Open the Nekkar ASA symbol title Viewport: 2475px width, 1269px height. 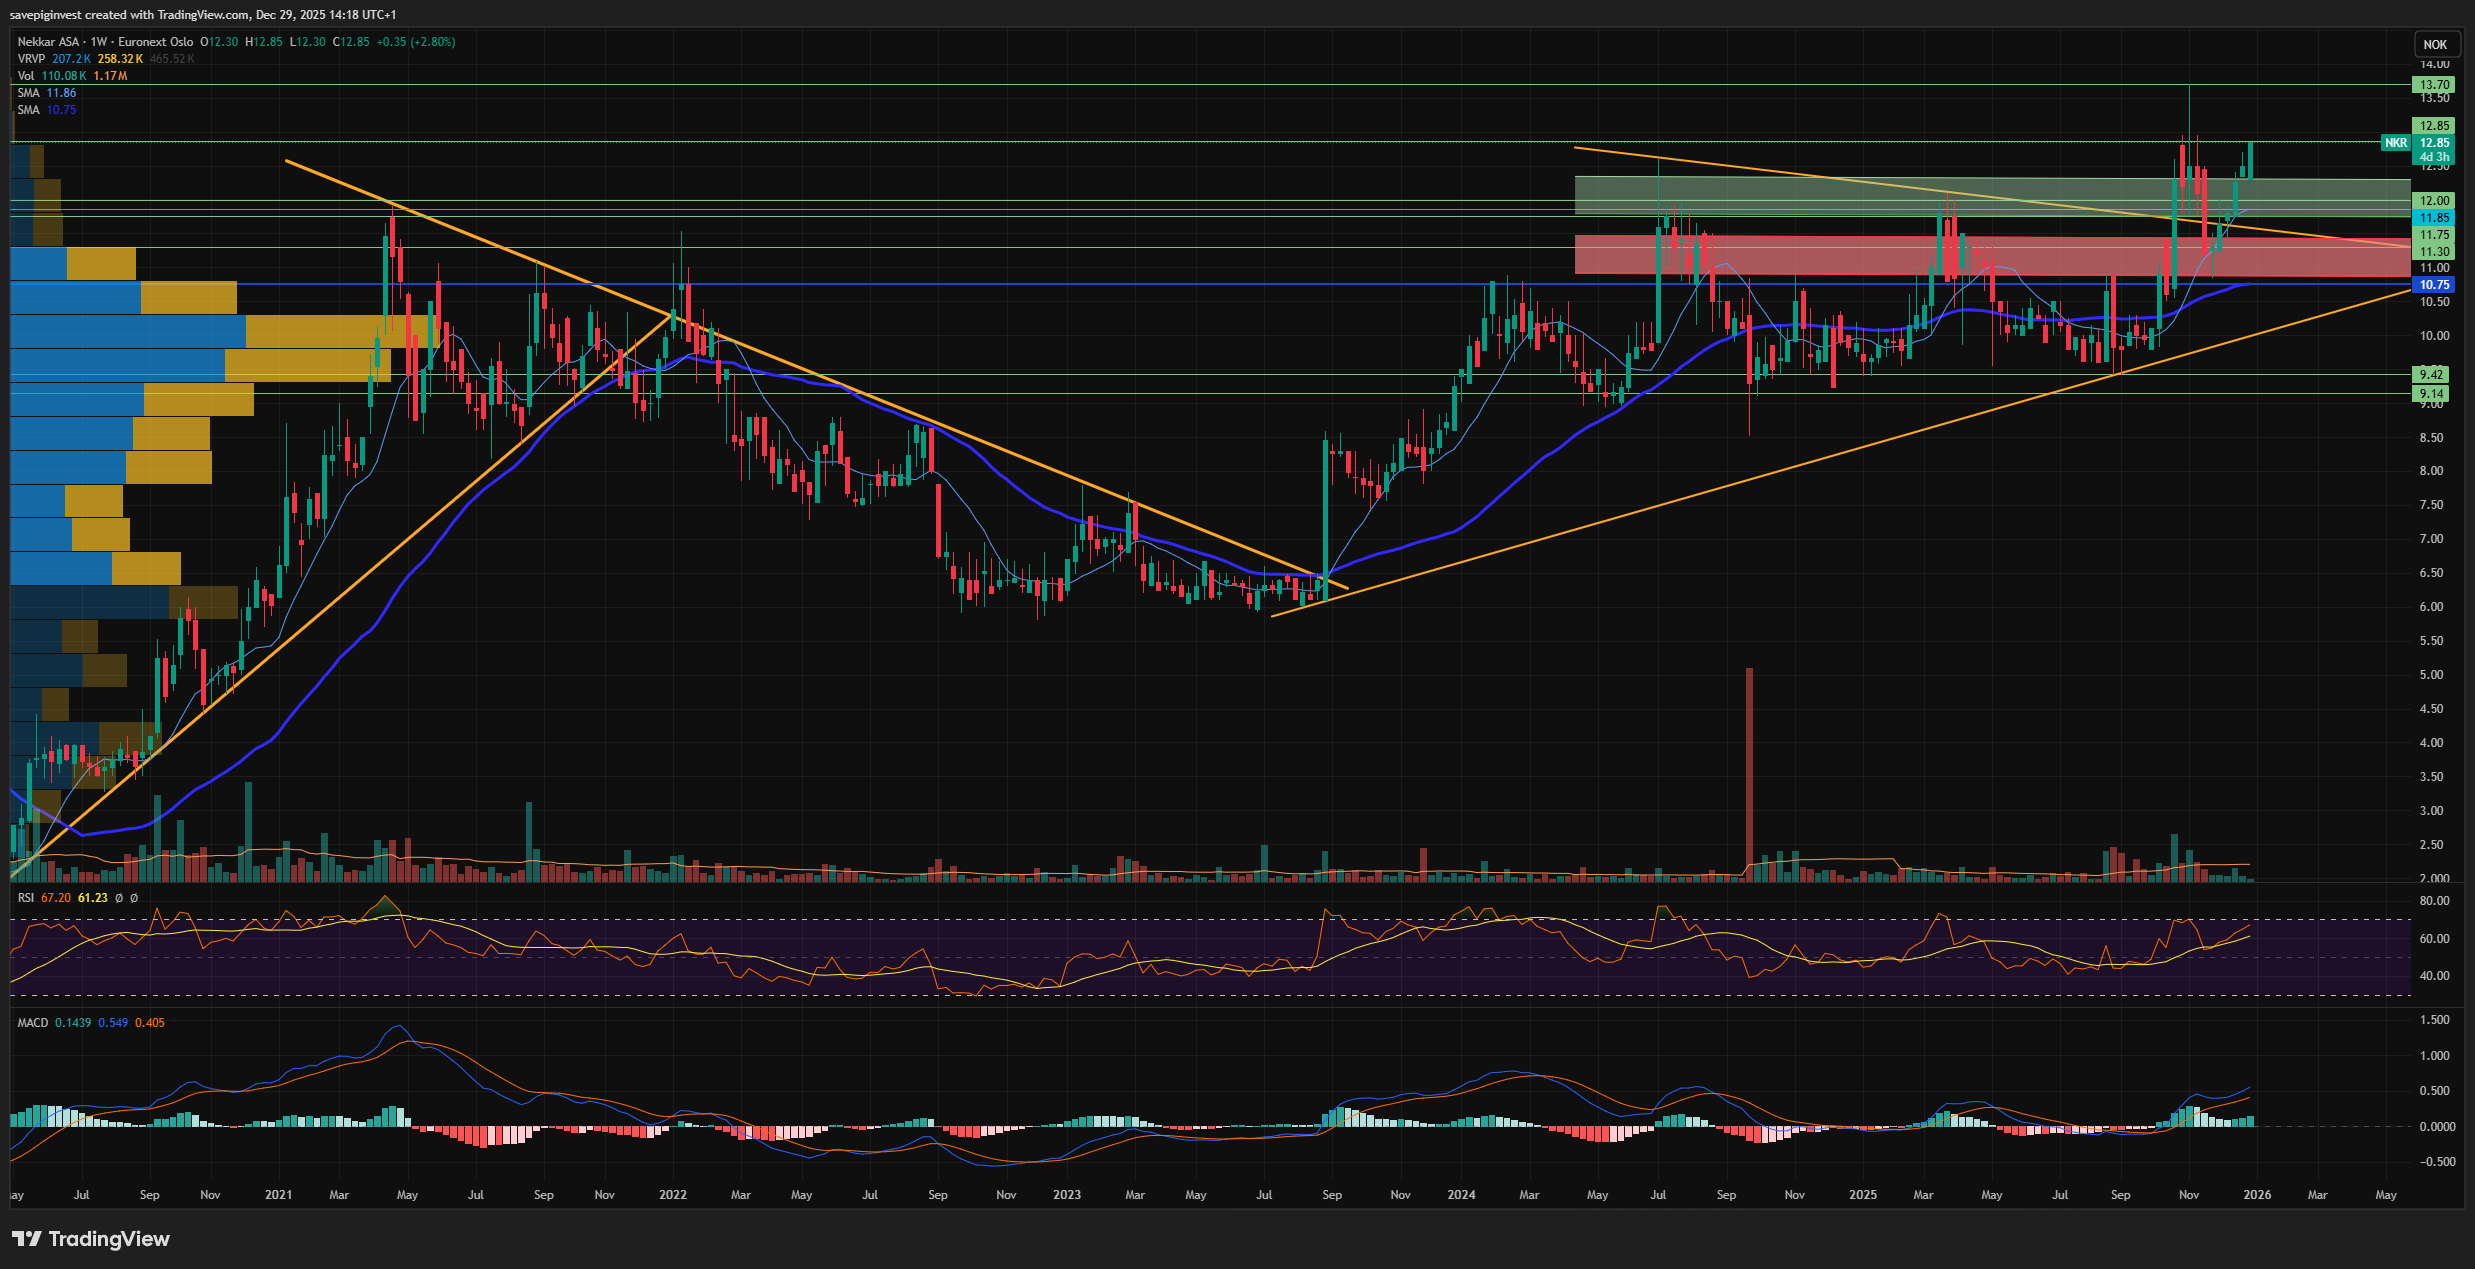click(48, 42)
